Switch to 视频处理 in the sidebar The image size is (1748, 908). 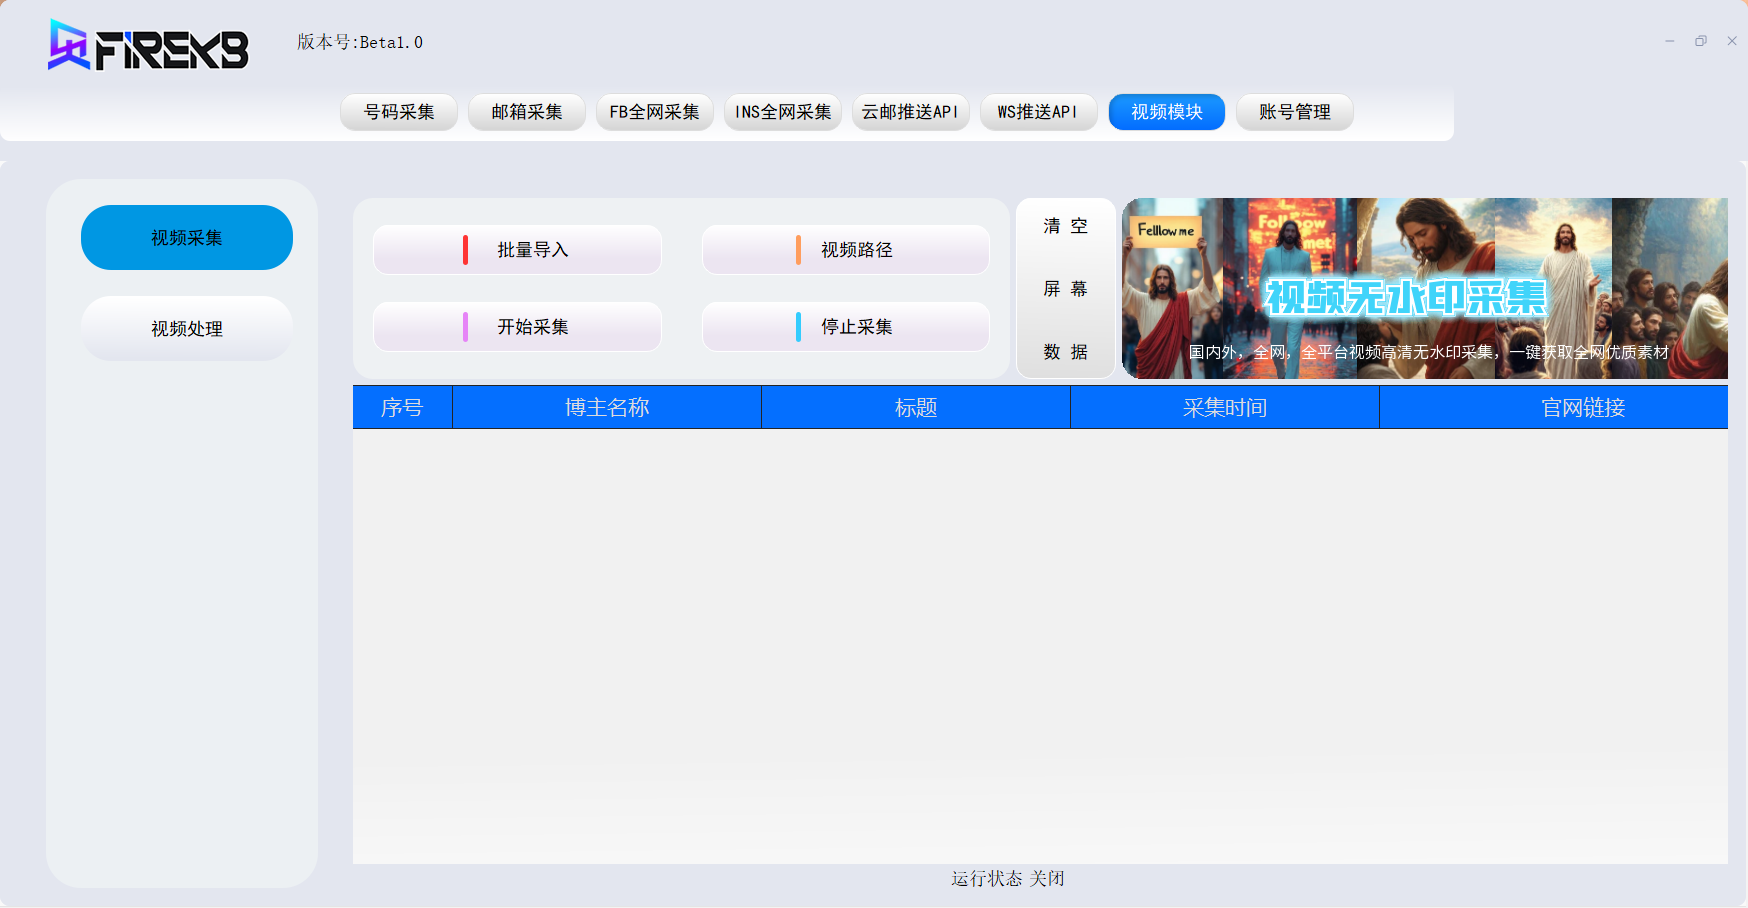tap(187, 329)
